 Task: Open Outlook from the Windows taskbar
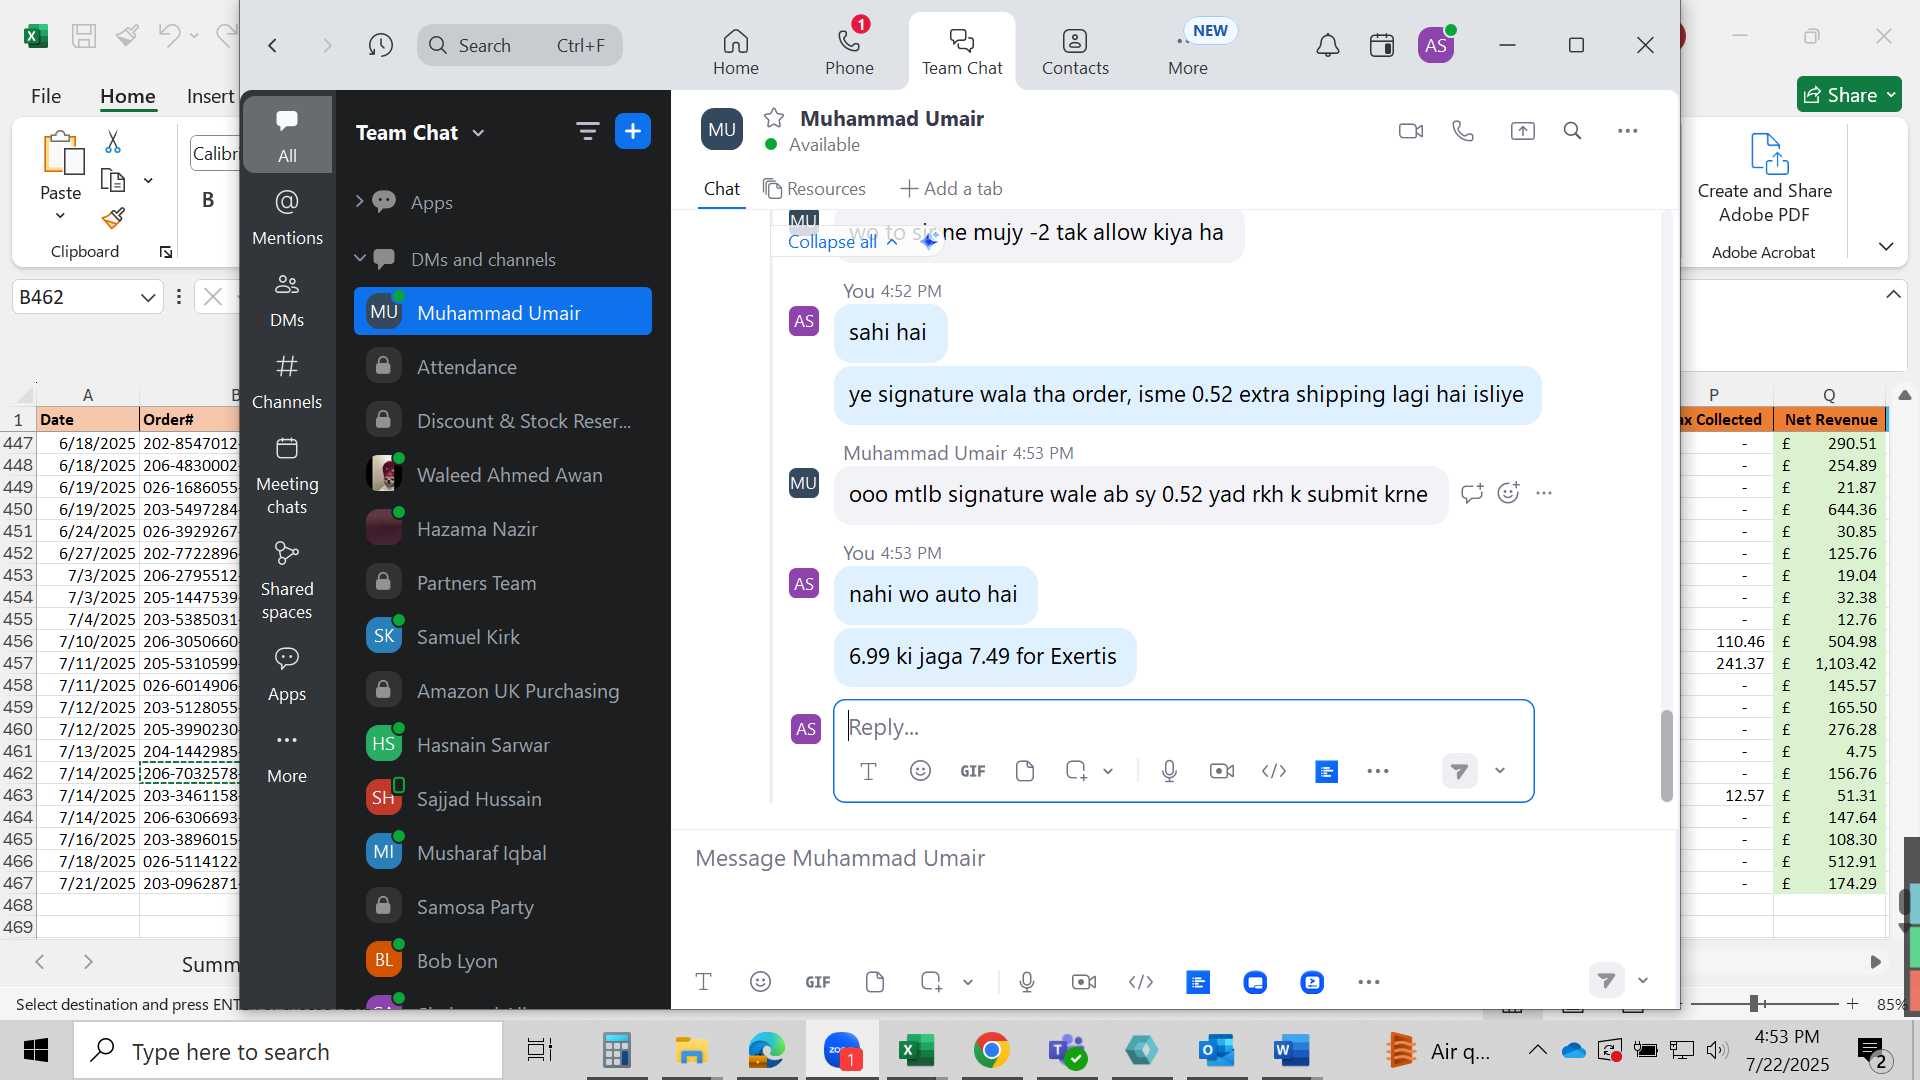(x=1217, y=1051)
